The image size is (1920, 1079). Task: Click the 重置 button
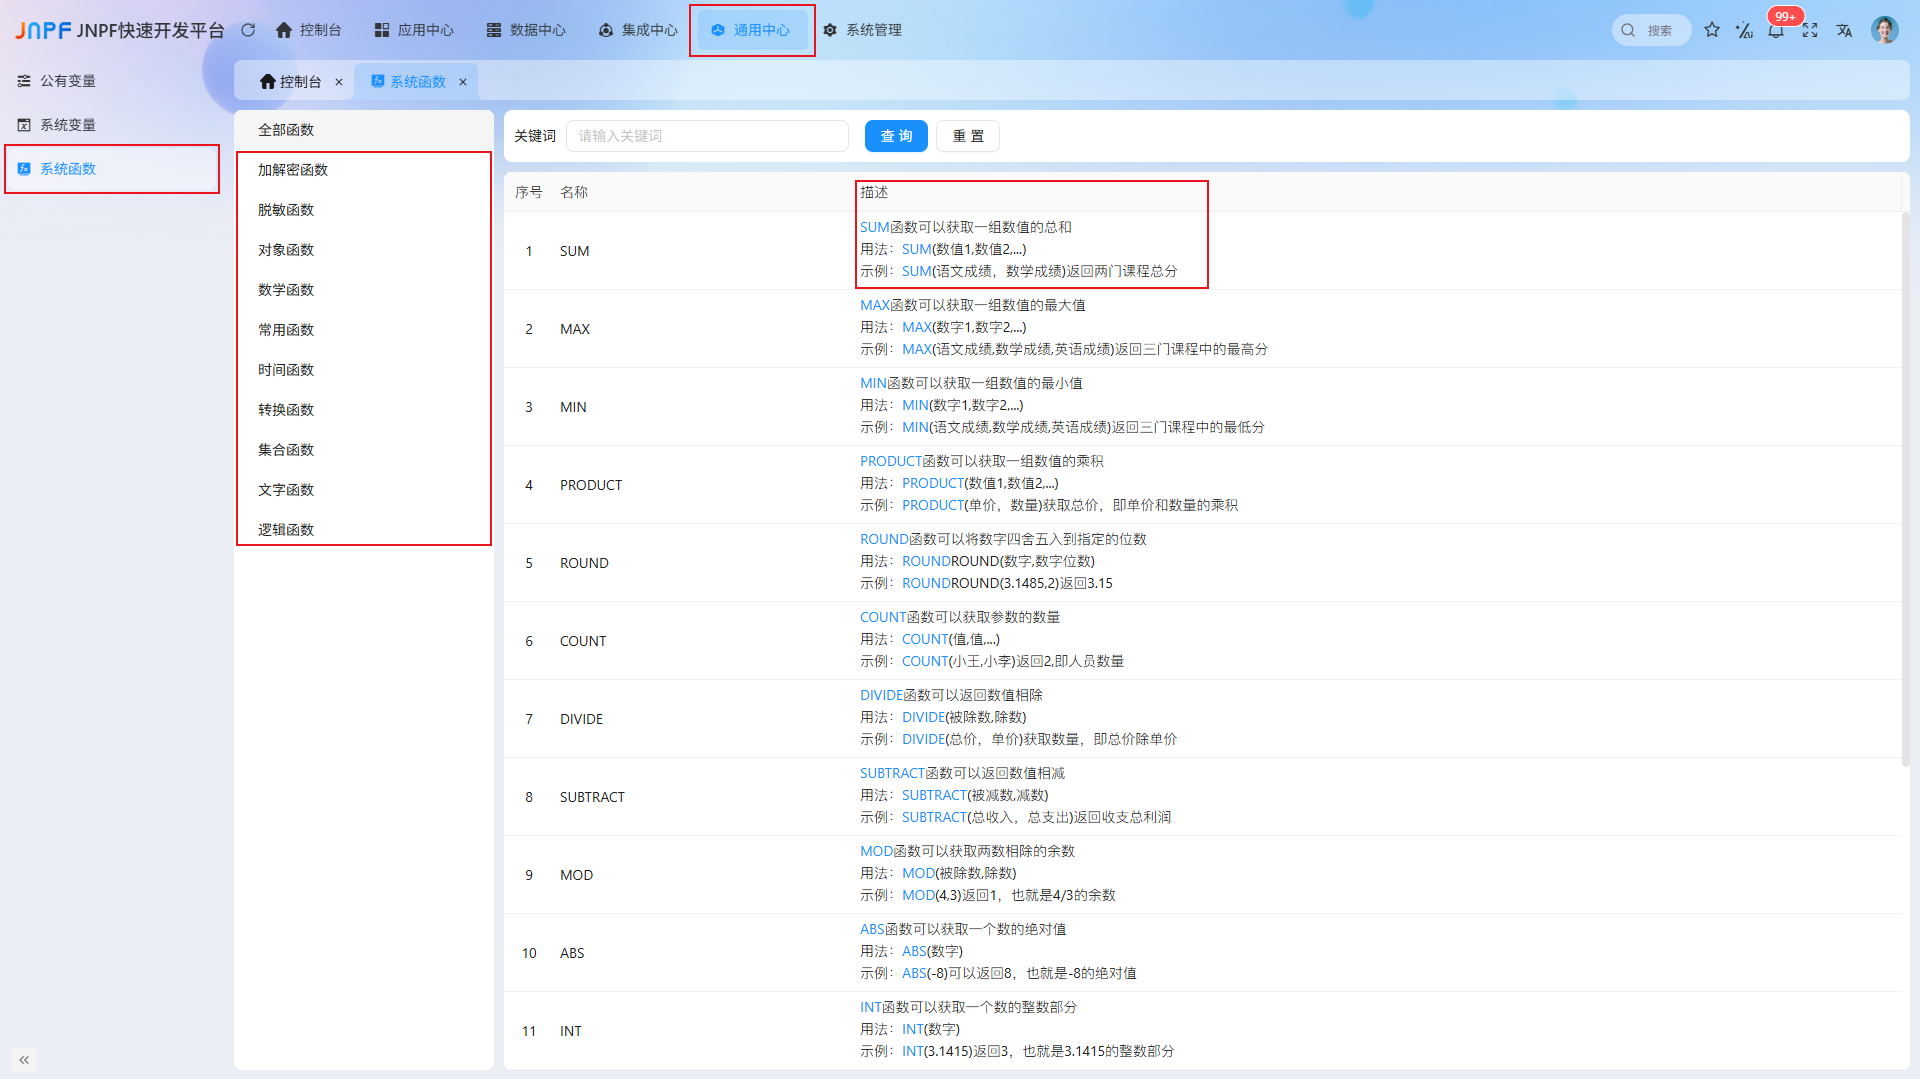pyautogui.click(x=967, y=136)
